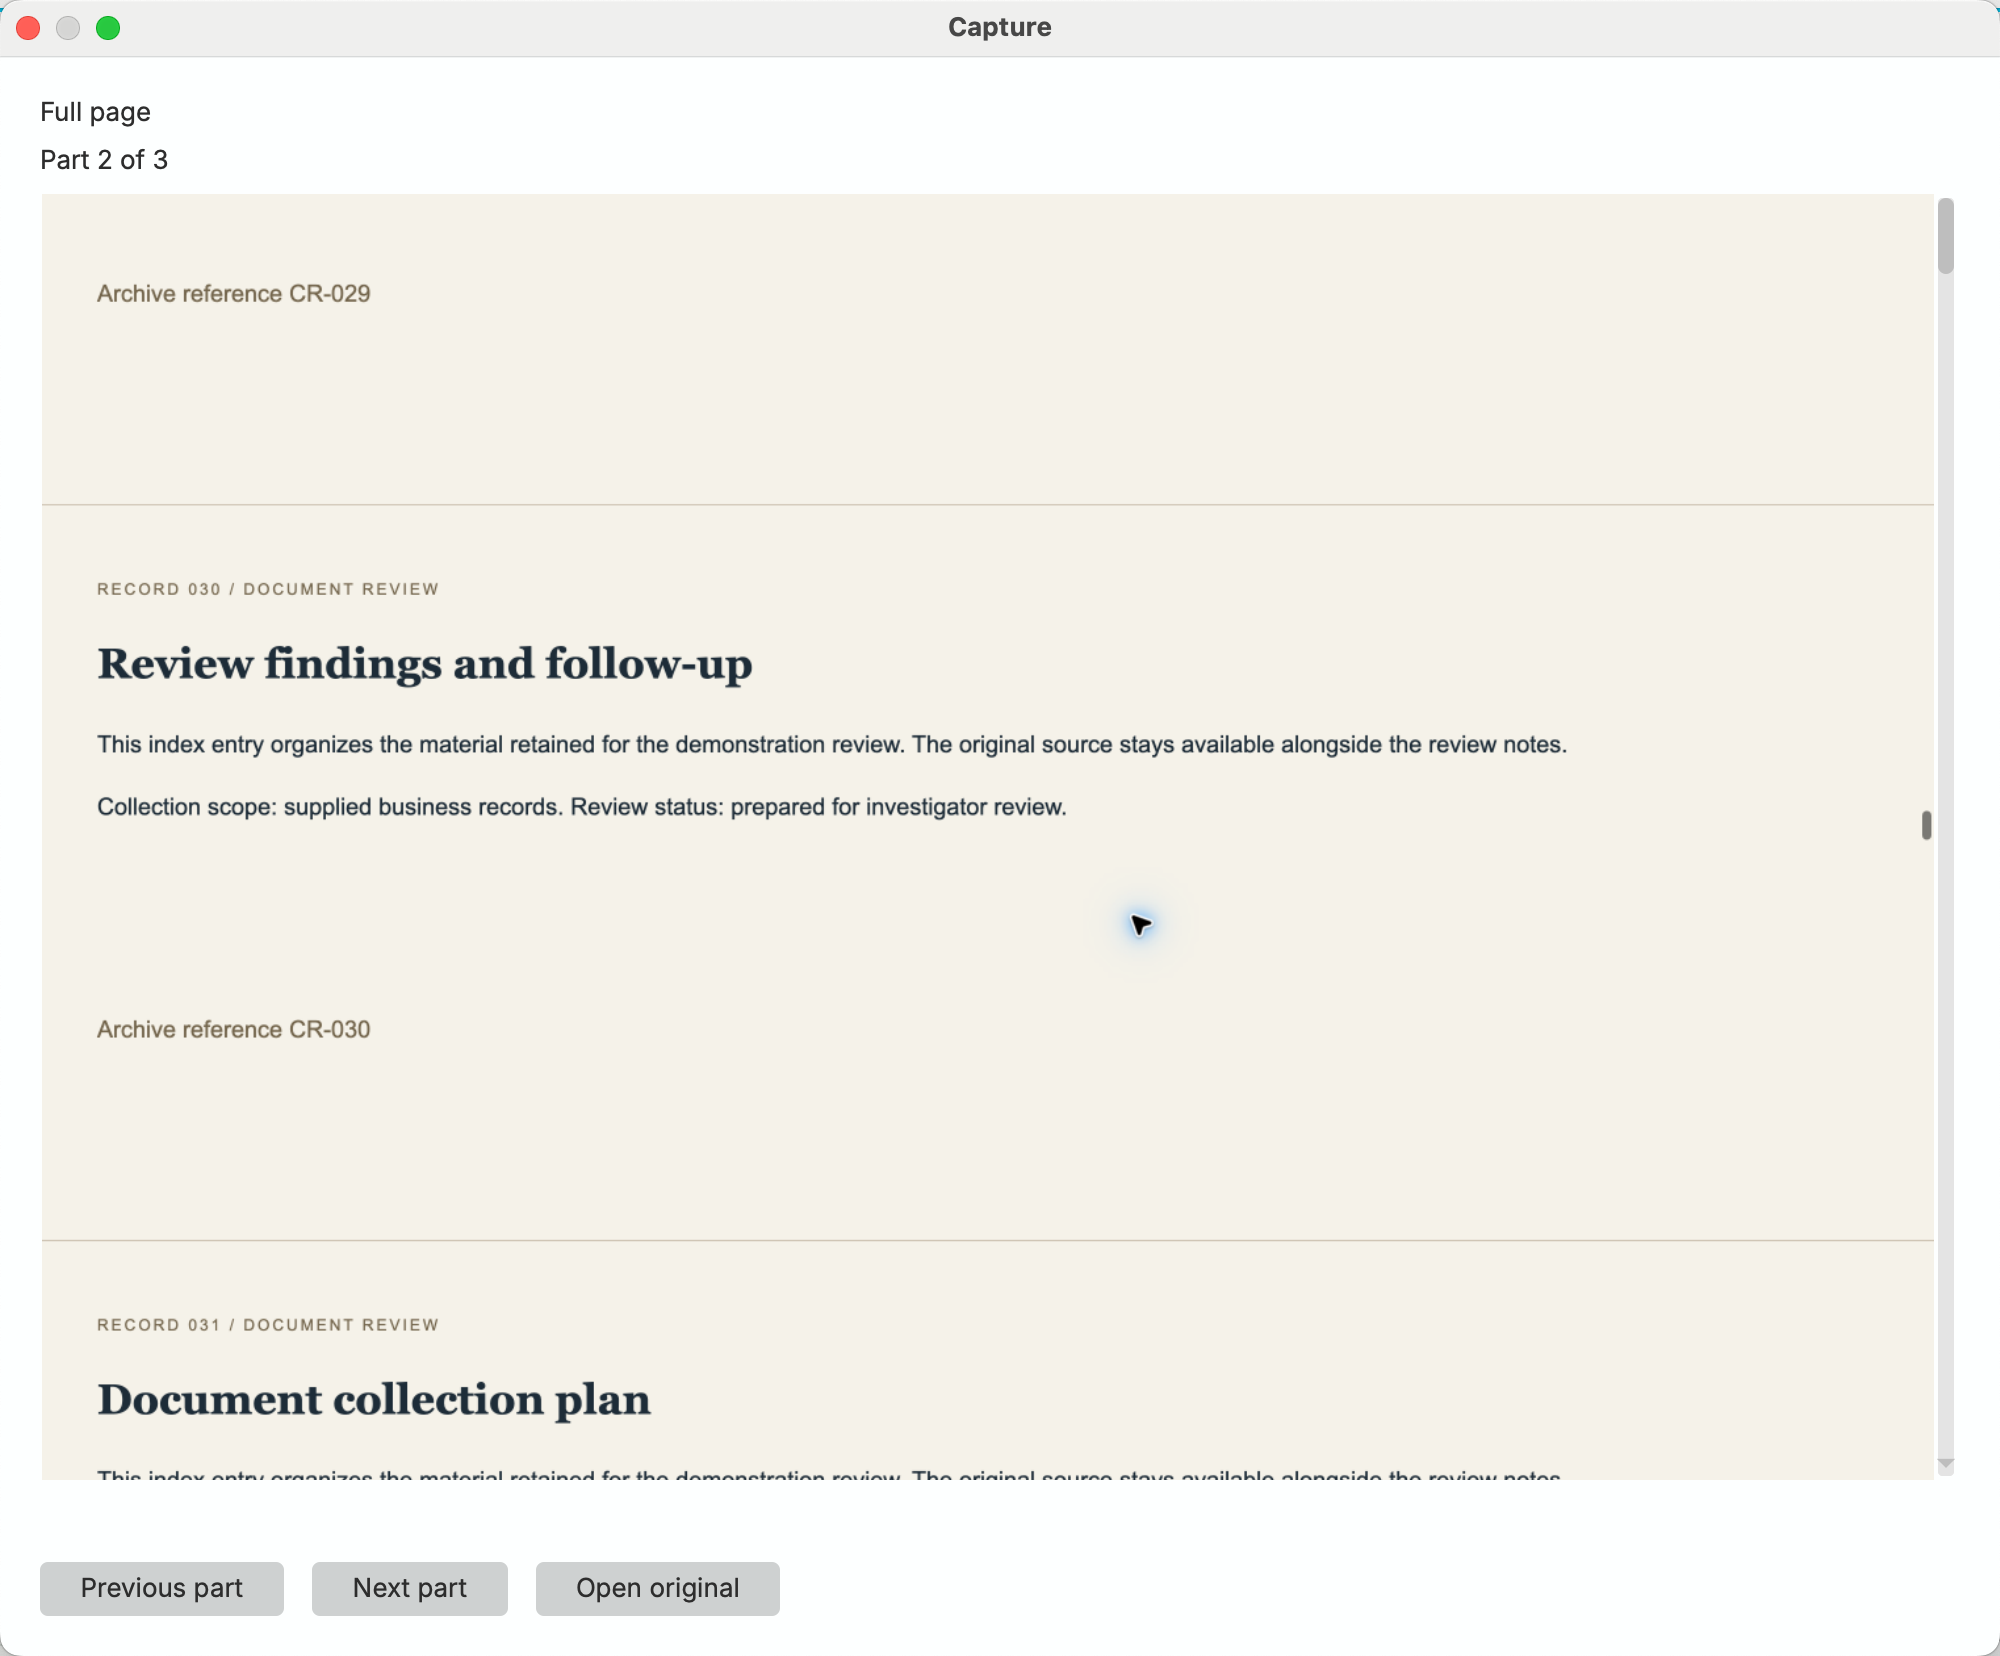
Task: Click the Full page label
Action: (x=95, y=112)
